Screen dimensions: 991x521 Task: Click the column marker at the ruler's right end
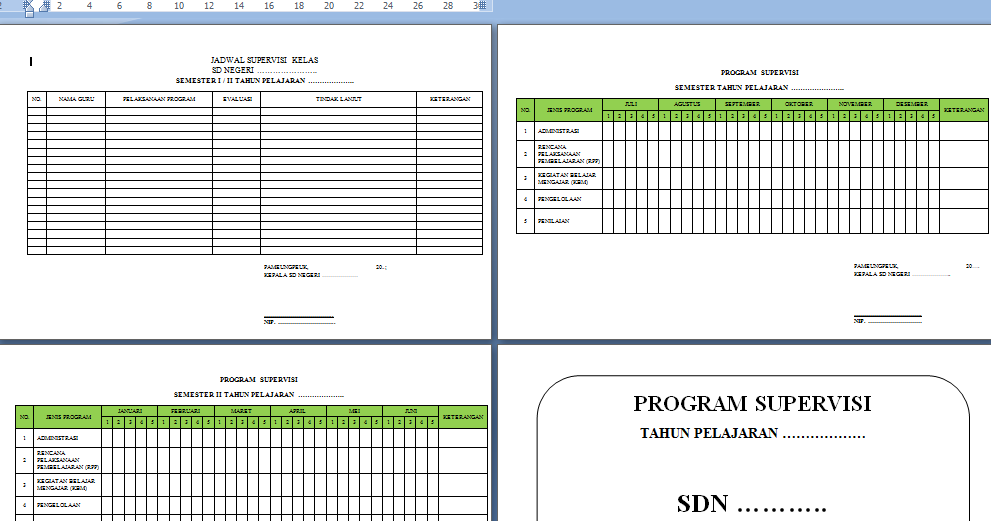click(x=482, y=6)
